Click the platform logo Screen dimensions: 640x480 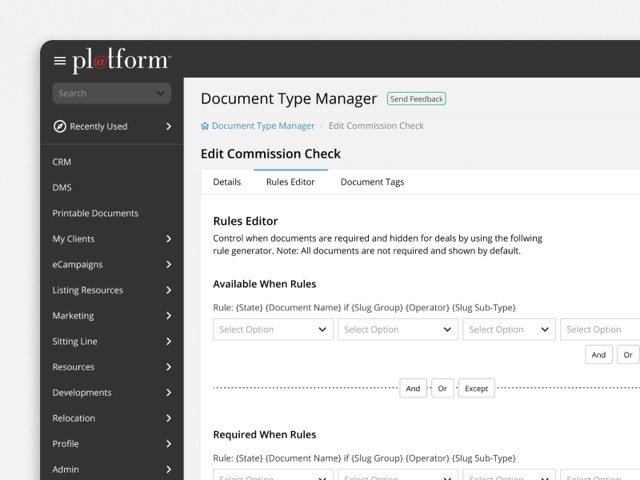(x=122, y=60)
